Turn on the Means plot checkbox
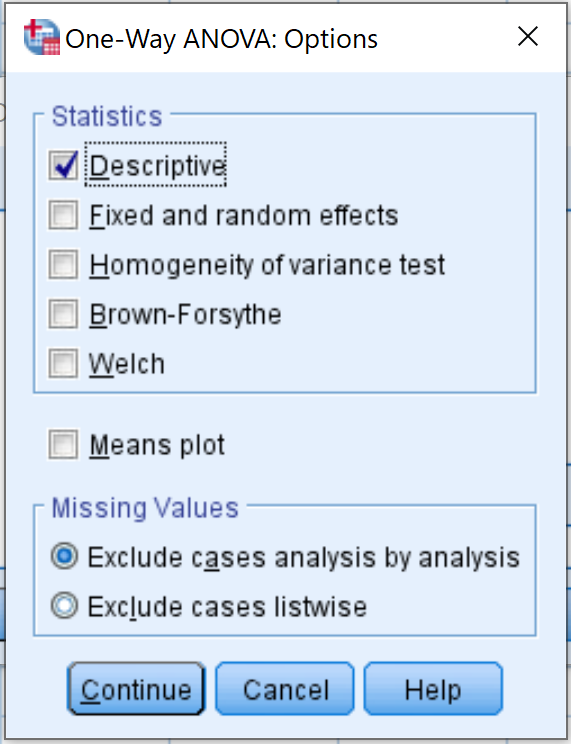Image resolution: width=571 pixels, height=744 pixels. pyautogui.click(x=63, y=445)
